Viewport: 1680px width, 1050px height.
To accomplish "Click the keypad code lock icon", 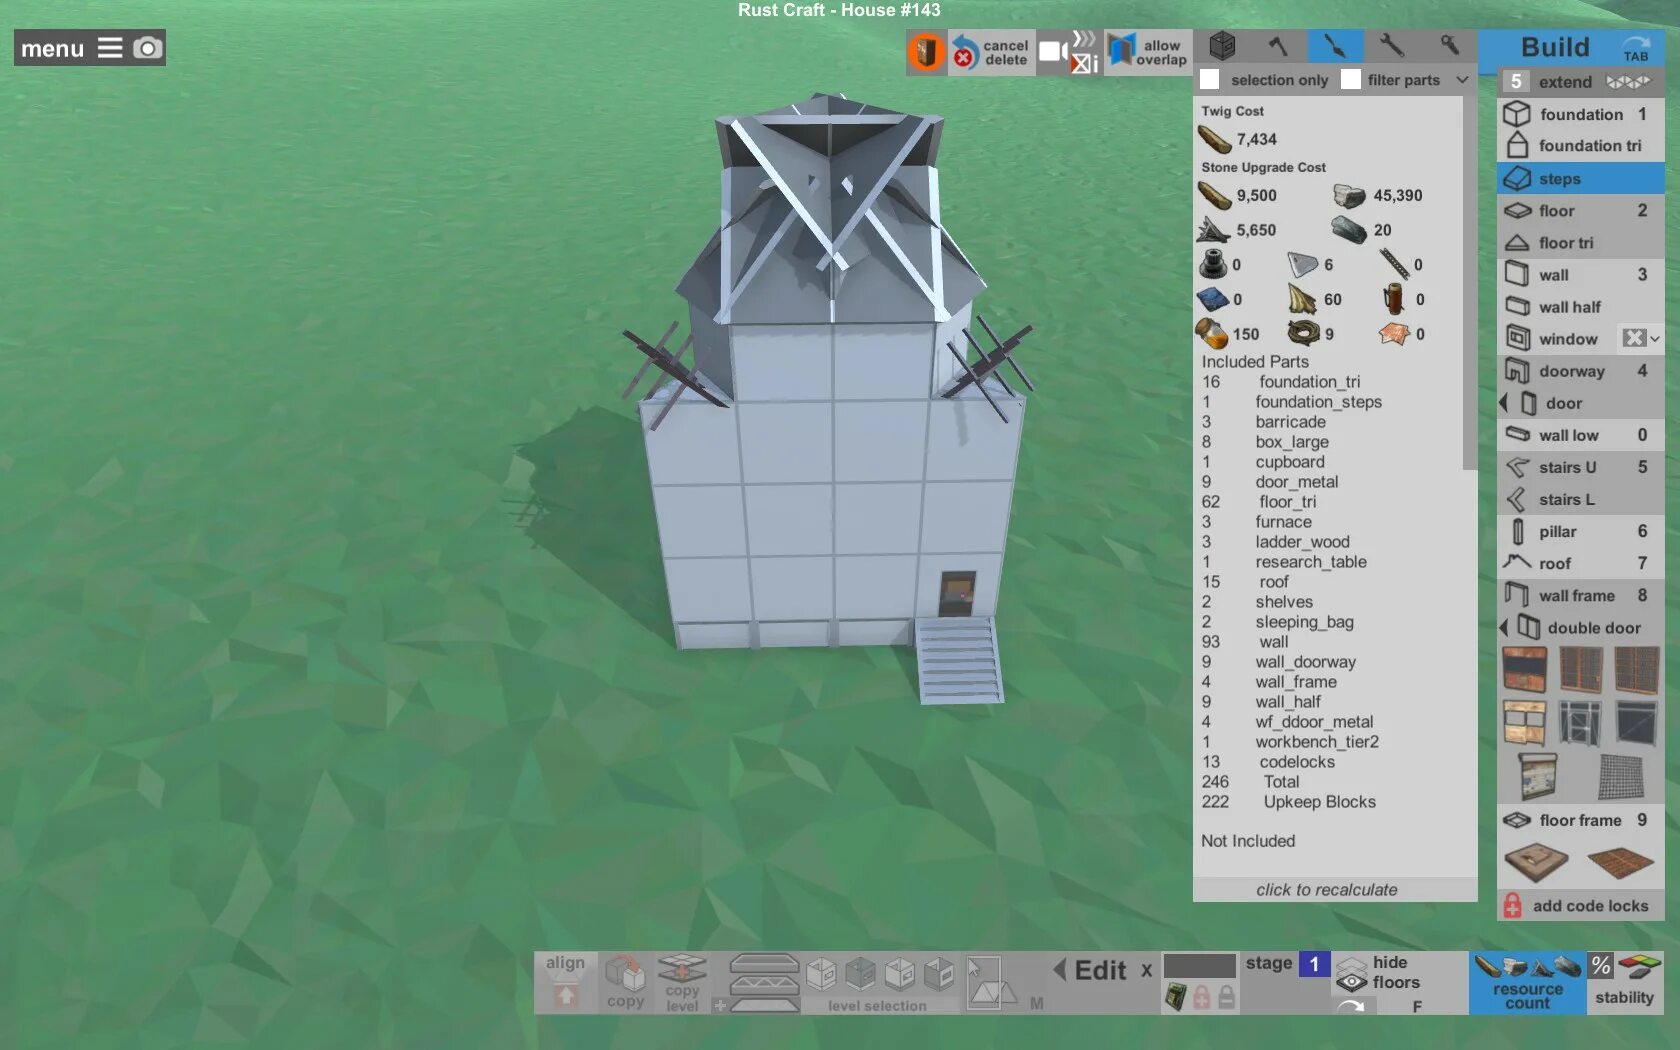I will click(1176, 997).
